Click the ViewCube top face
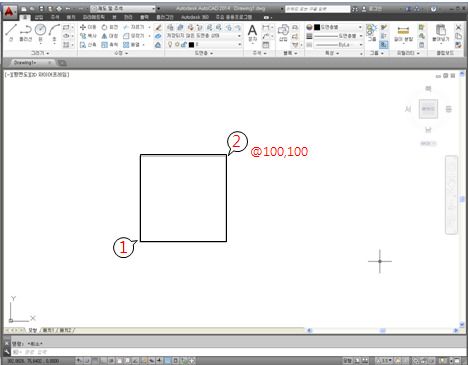The height and width of the screenshot is (365, 468). click(428, 109)
